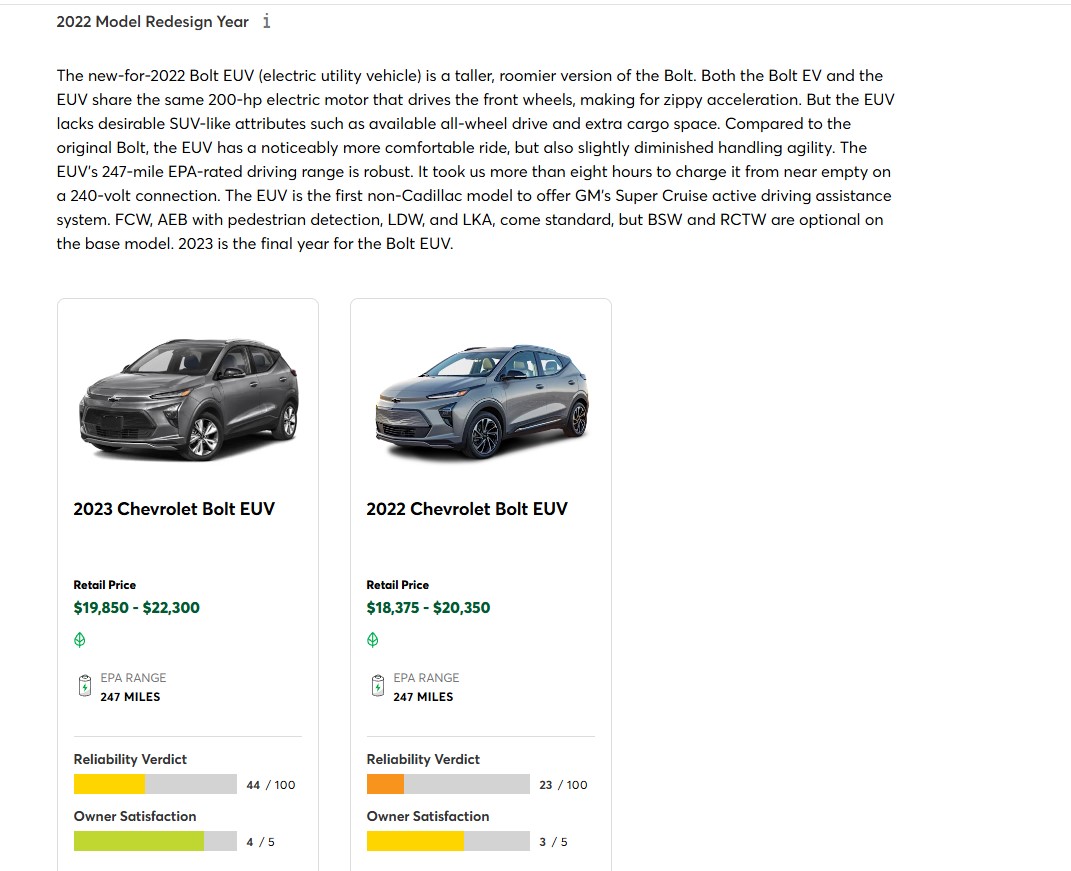Click the info icon beside 2022 Model Redesign Year
The width and height of the screenshot is (1071, 871).
tap(266, 22)
